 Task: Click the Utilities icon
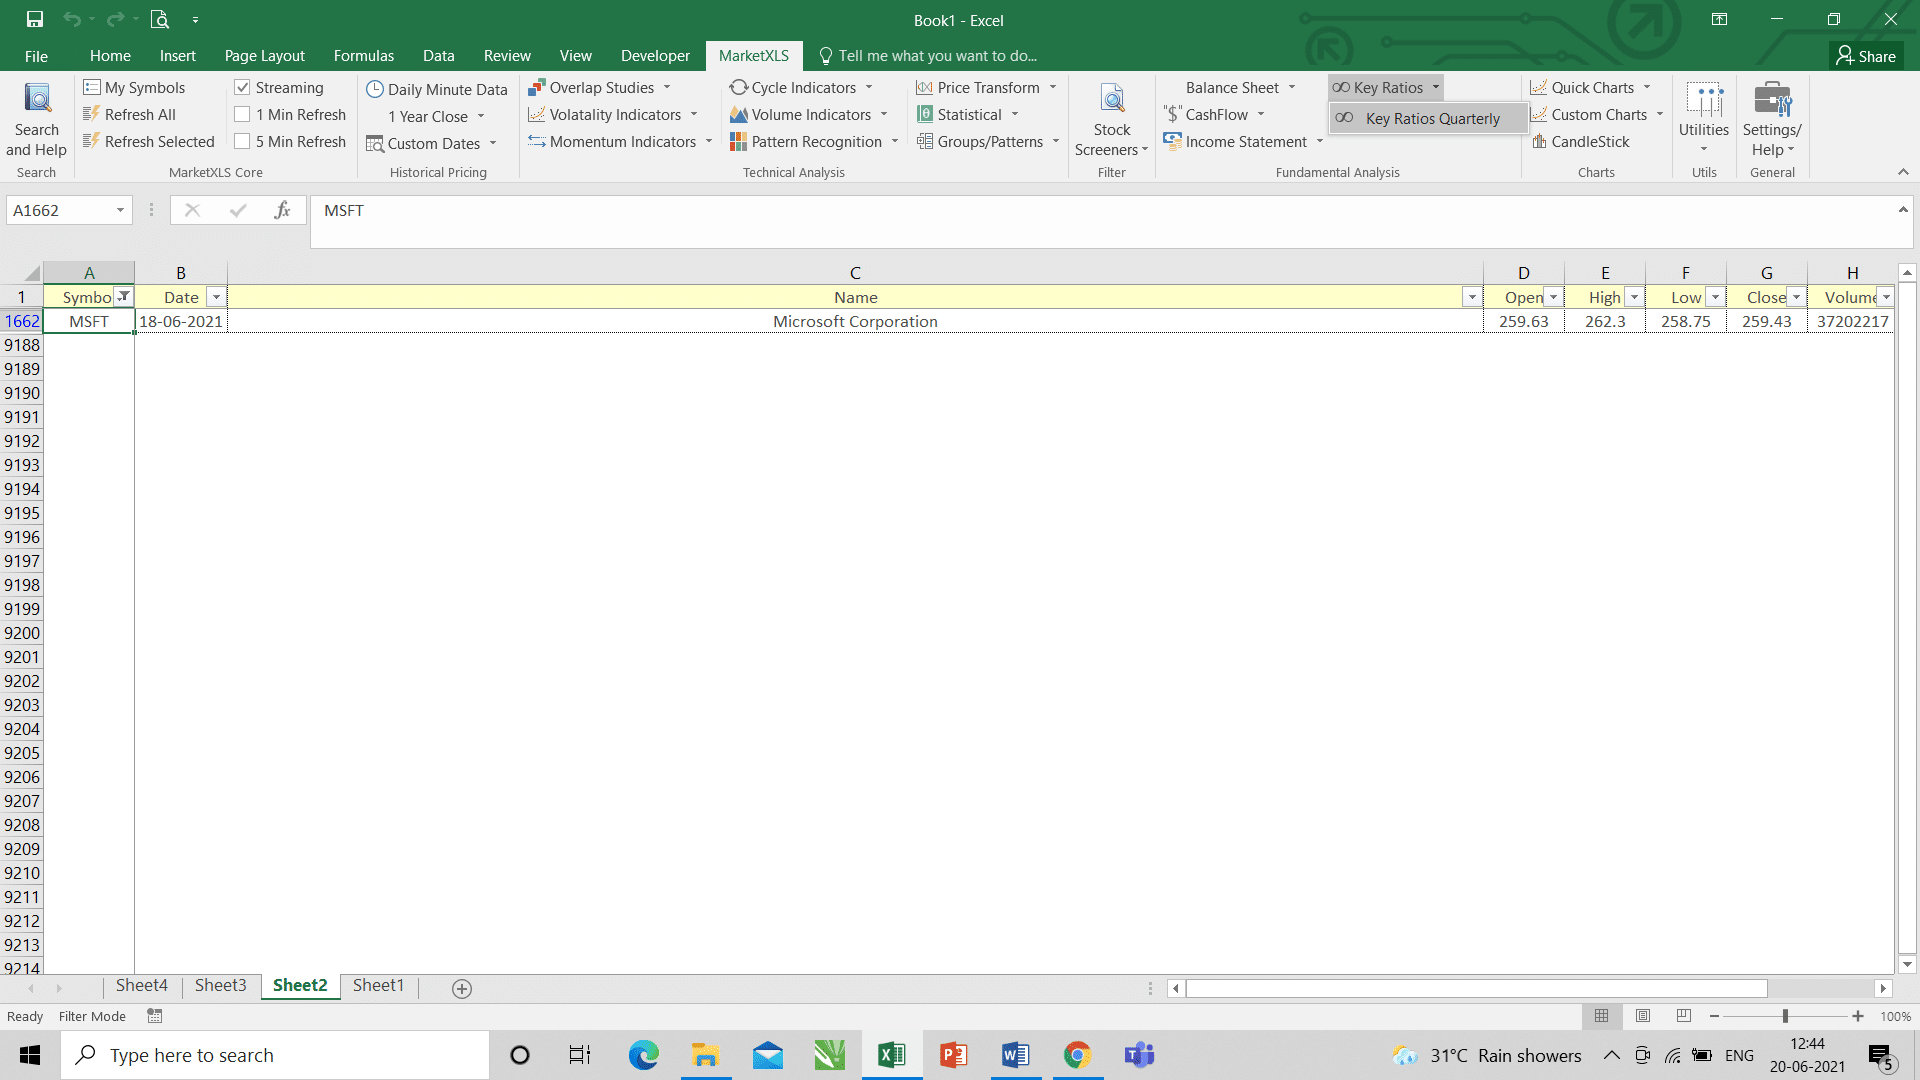point(1704,100)
